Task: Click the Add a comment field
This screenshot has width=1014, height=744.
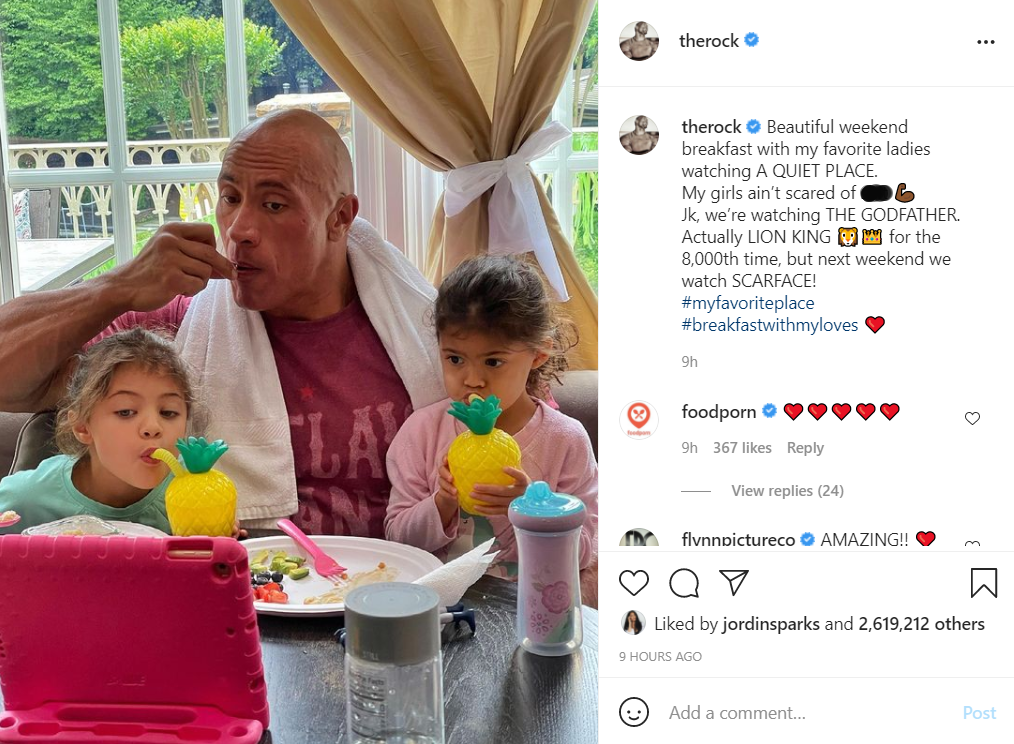Action: tap(808, 712)
